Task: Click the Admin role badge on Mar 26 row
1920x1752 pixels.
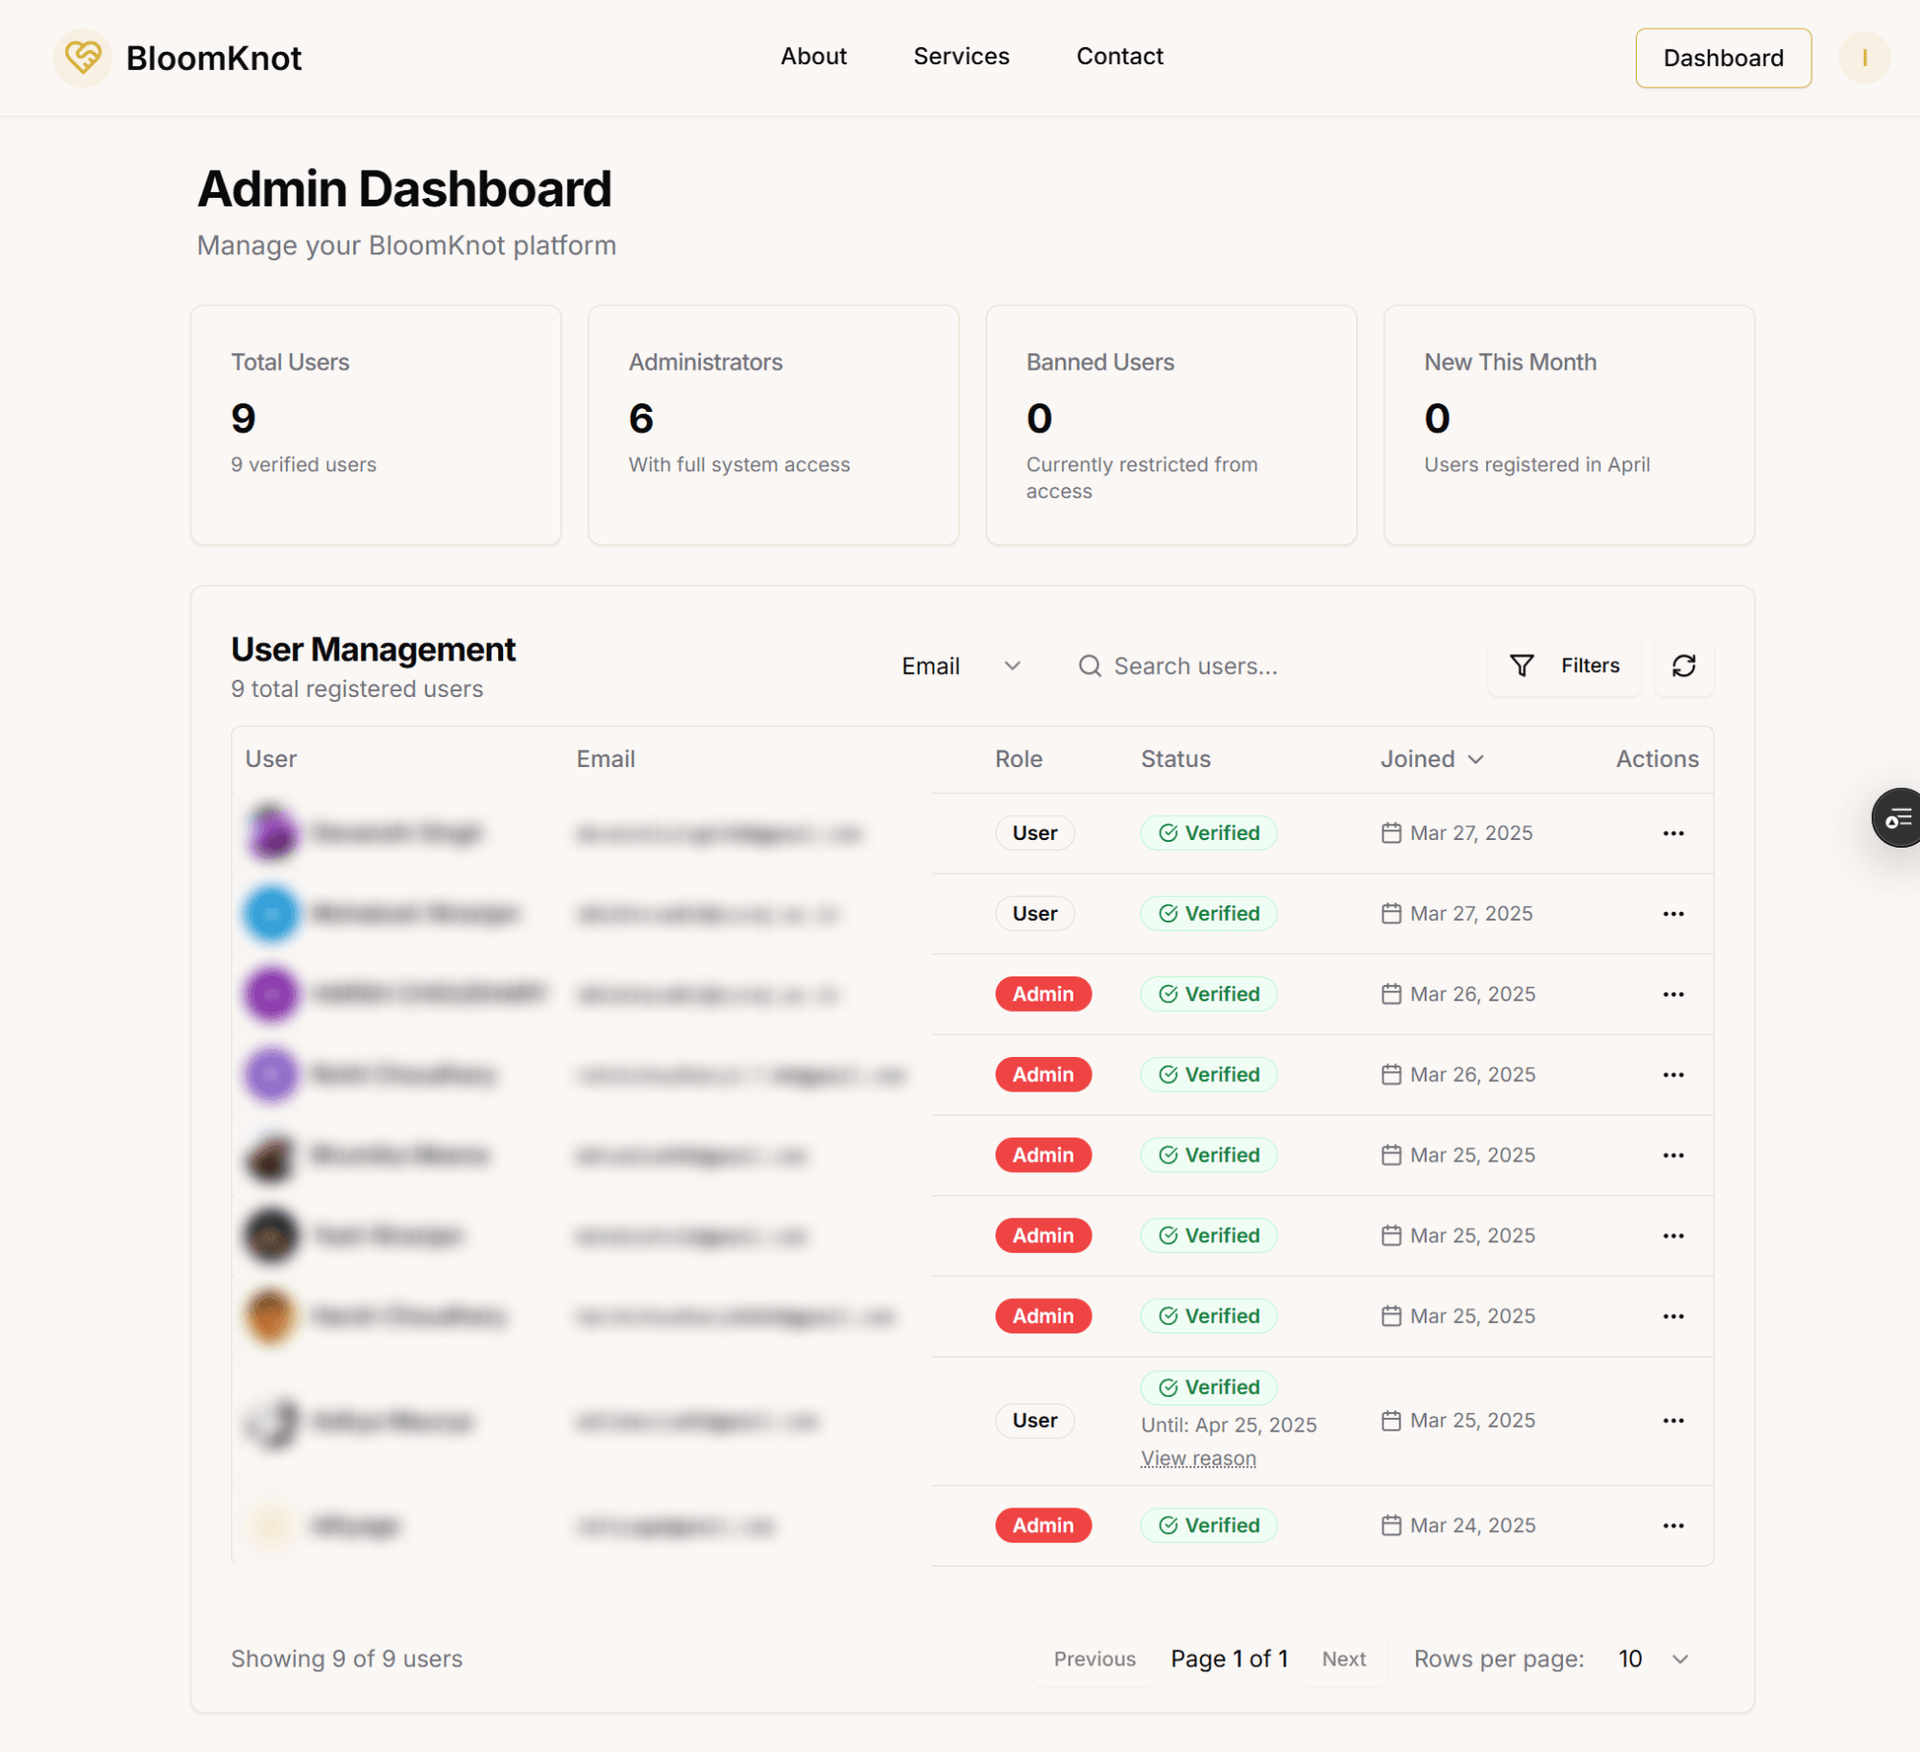Action: click(x=1043, y=994)
